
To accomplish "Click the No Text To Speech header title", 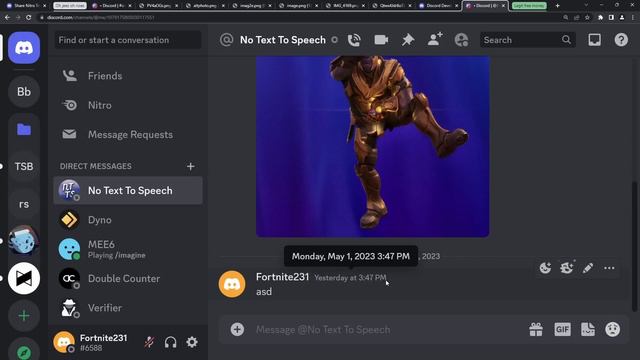I will [283, 40].
